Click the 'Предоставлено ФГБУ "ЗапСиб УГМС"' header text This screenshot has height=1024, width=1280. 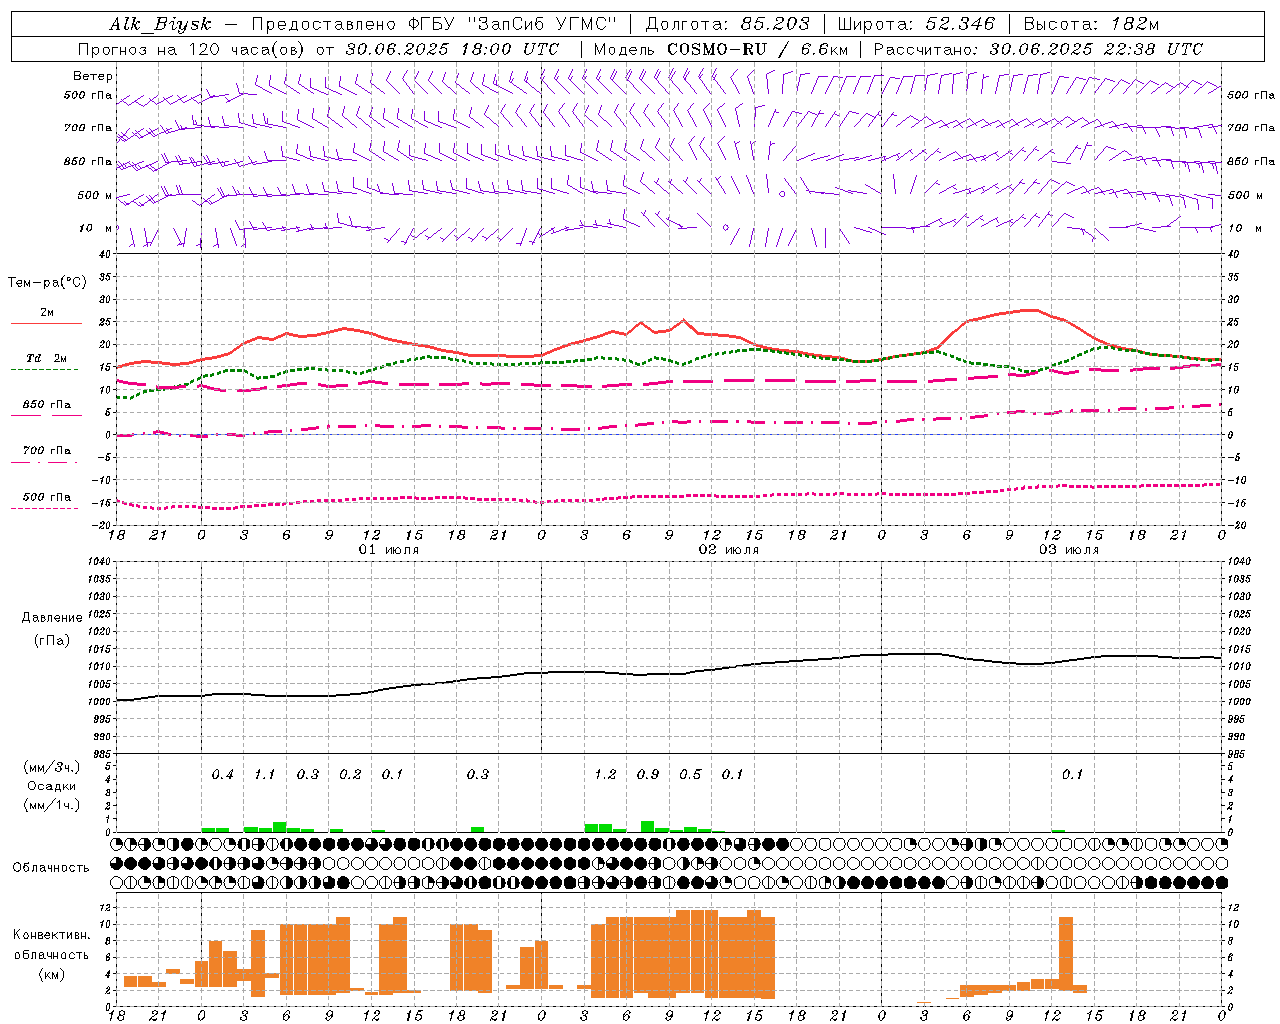point(434,25)
